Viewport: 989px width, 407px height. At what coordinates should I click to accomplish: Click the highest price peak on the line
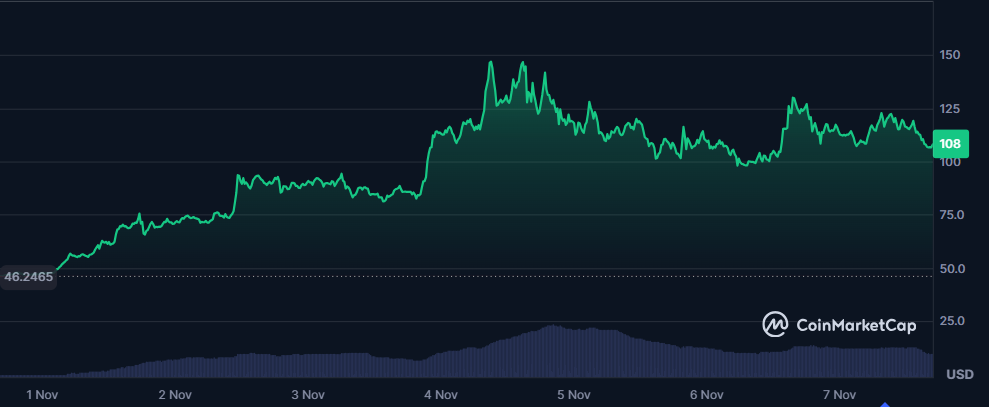click(491, 62)
